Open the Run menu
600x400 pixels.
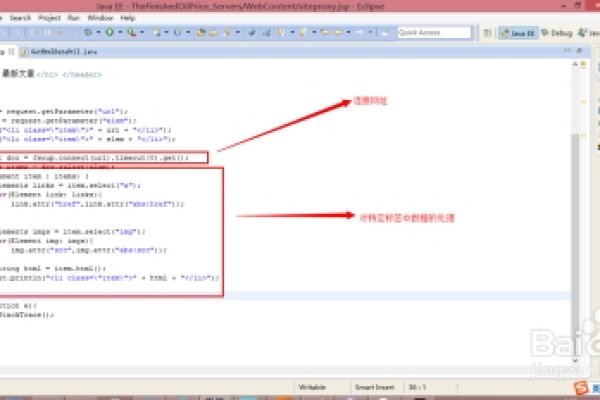(74, 18)
